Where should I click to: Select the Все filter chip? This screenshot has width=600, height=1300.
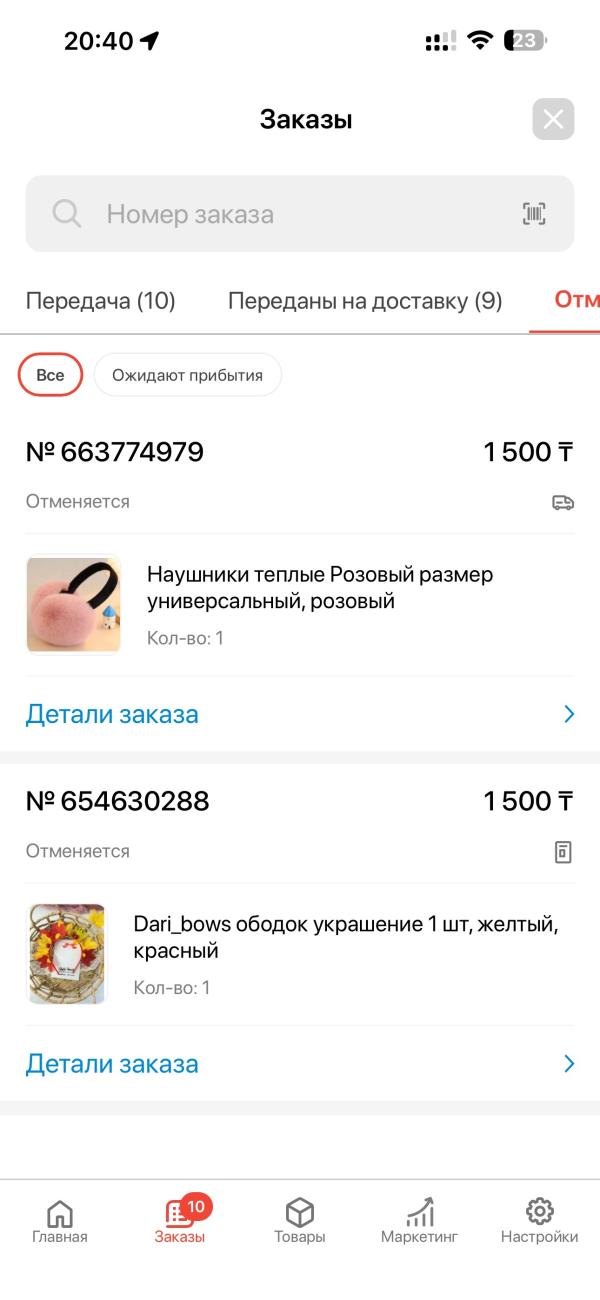click(x=50, y=375)
